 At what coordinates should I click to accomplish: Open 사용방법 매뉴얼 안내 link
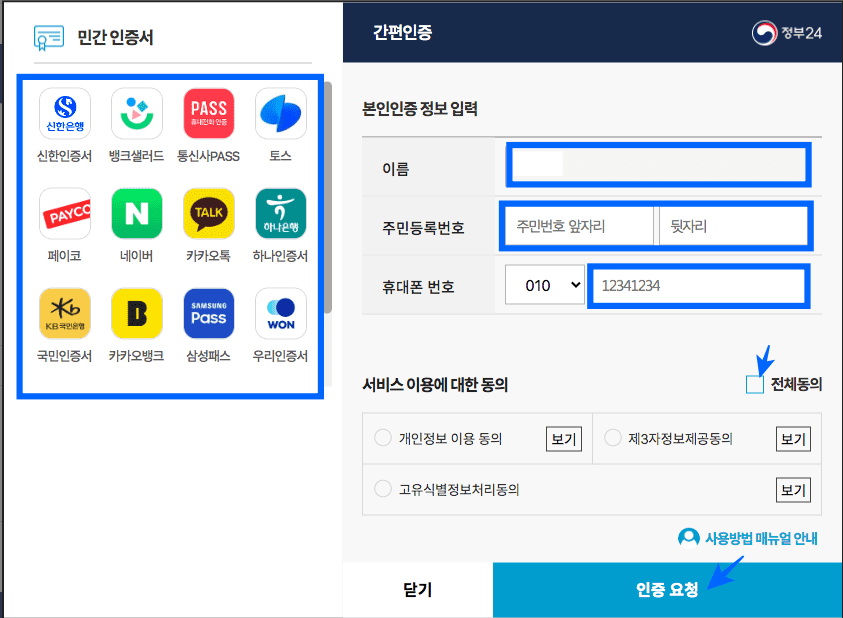(761, 538)
